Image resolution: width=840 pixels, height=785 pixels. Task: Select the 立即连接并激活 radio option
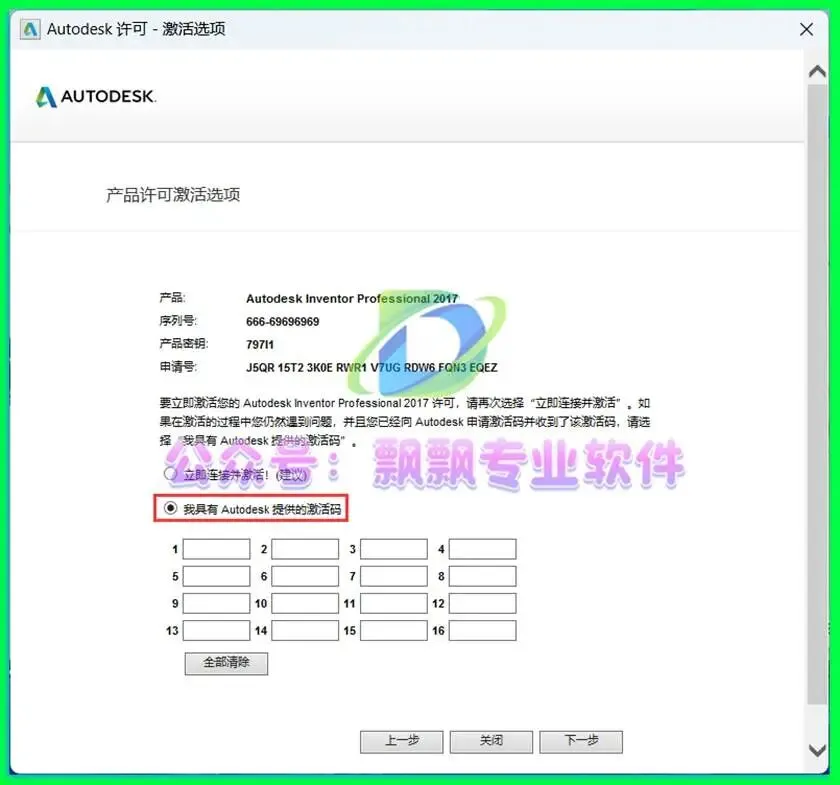pos(170,474)
